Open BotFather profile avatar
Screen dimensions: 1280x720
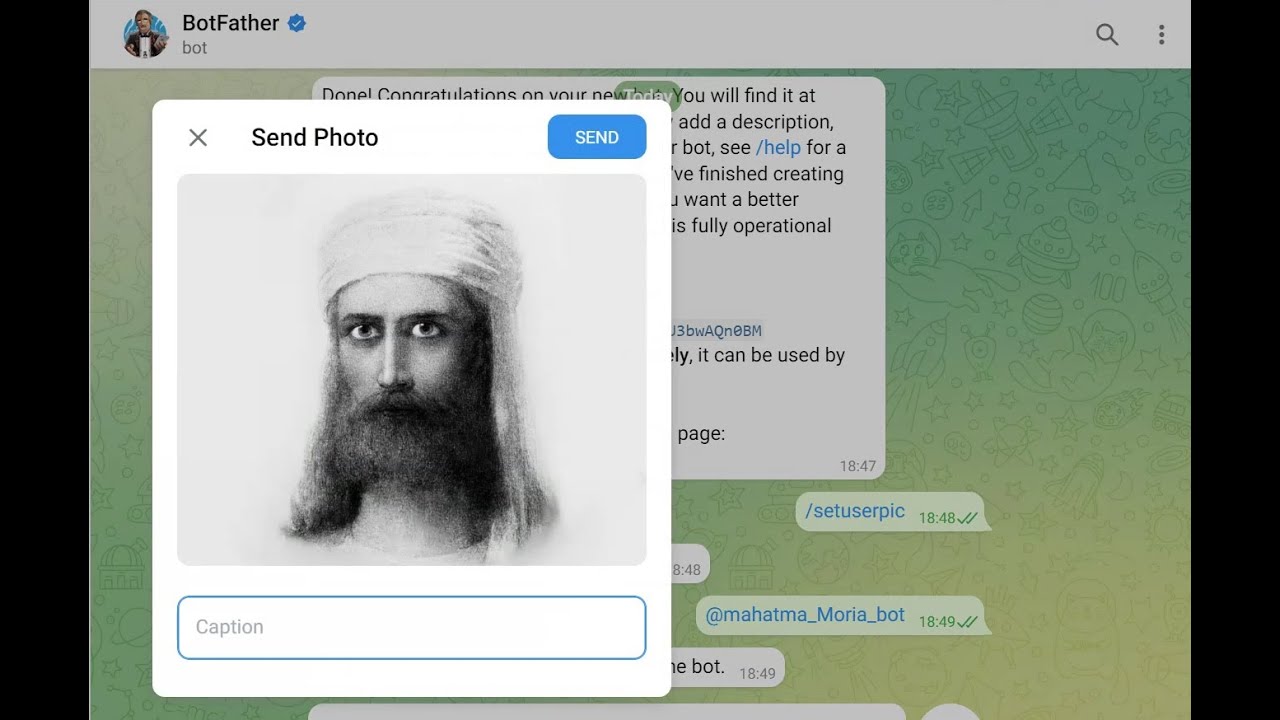(145, 35)
